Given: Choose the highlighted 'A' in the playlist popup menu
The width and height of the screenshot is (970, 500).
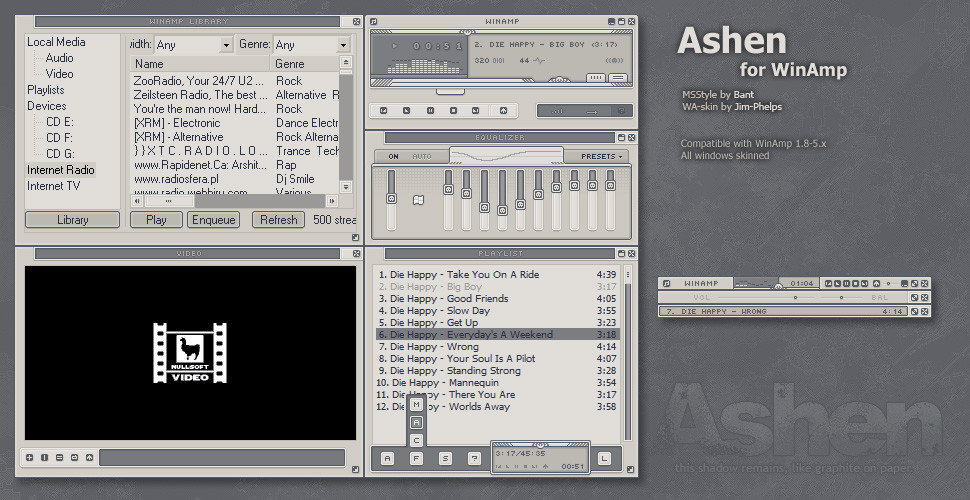Looking at the screenshot, I should point(417,423).
